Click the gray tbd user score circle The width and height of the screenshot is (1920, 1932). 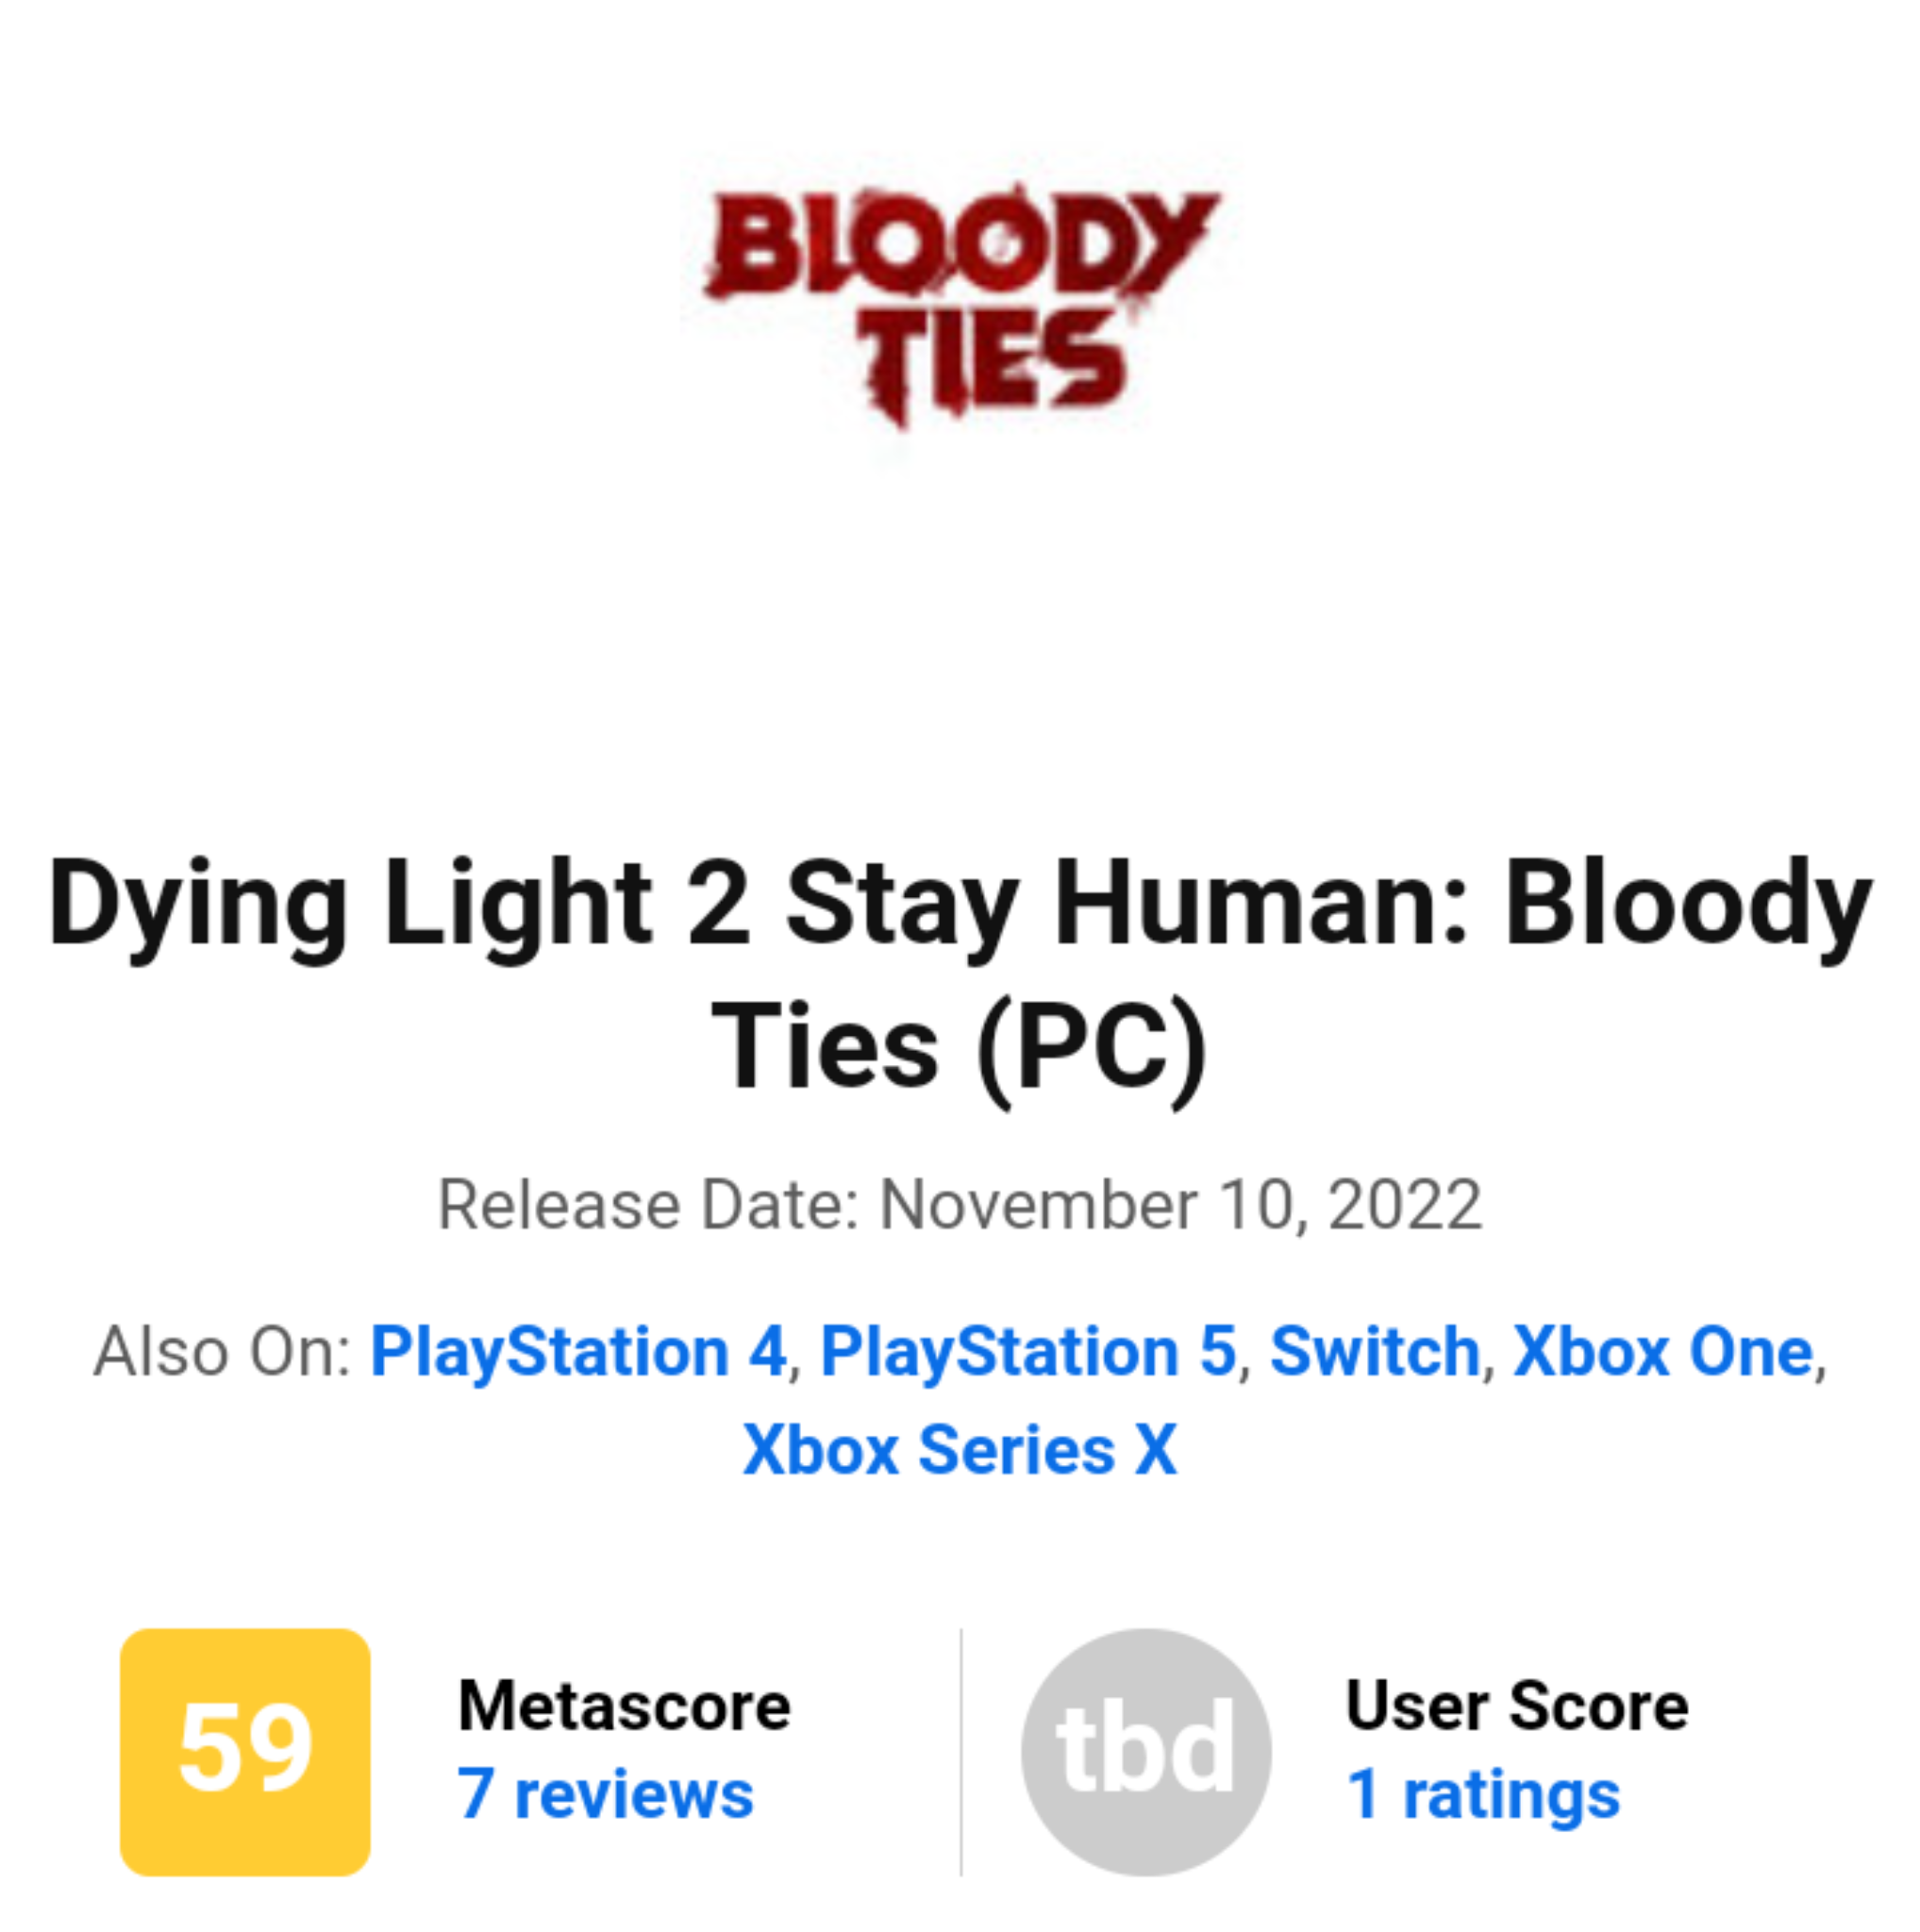point(1146,1751)
